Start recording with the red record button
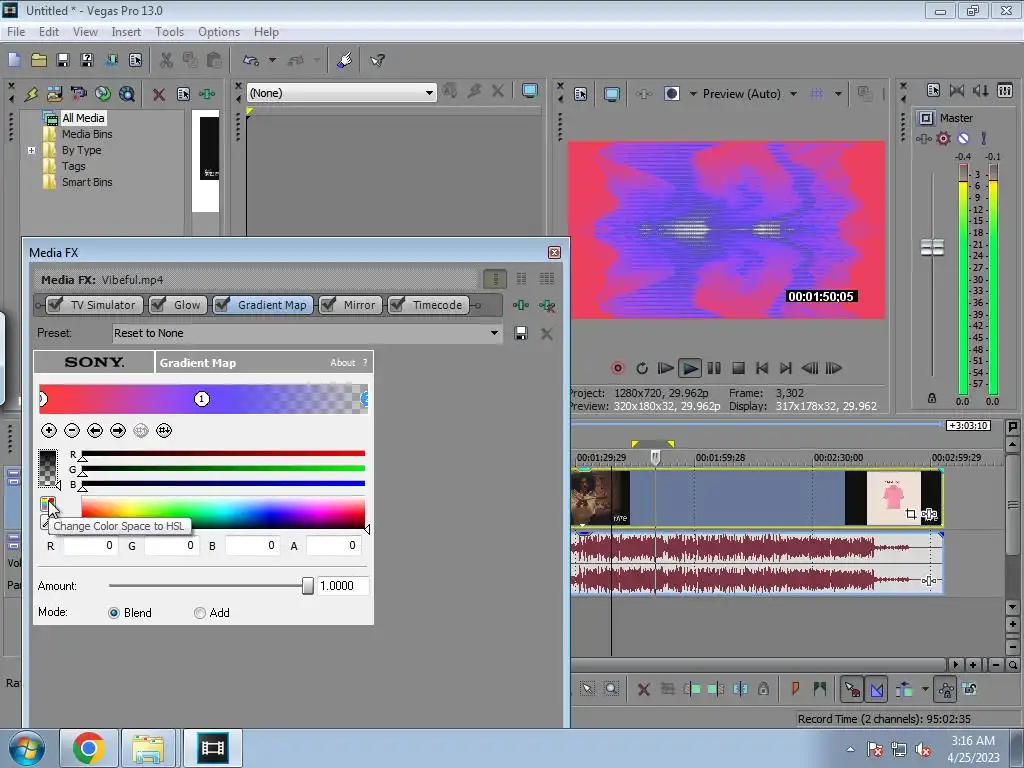This screenshot has width=1024, height=768. click(617, 368)
